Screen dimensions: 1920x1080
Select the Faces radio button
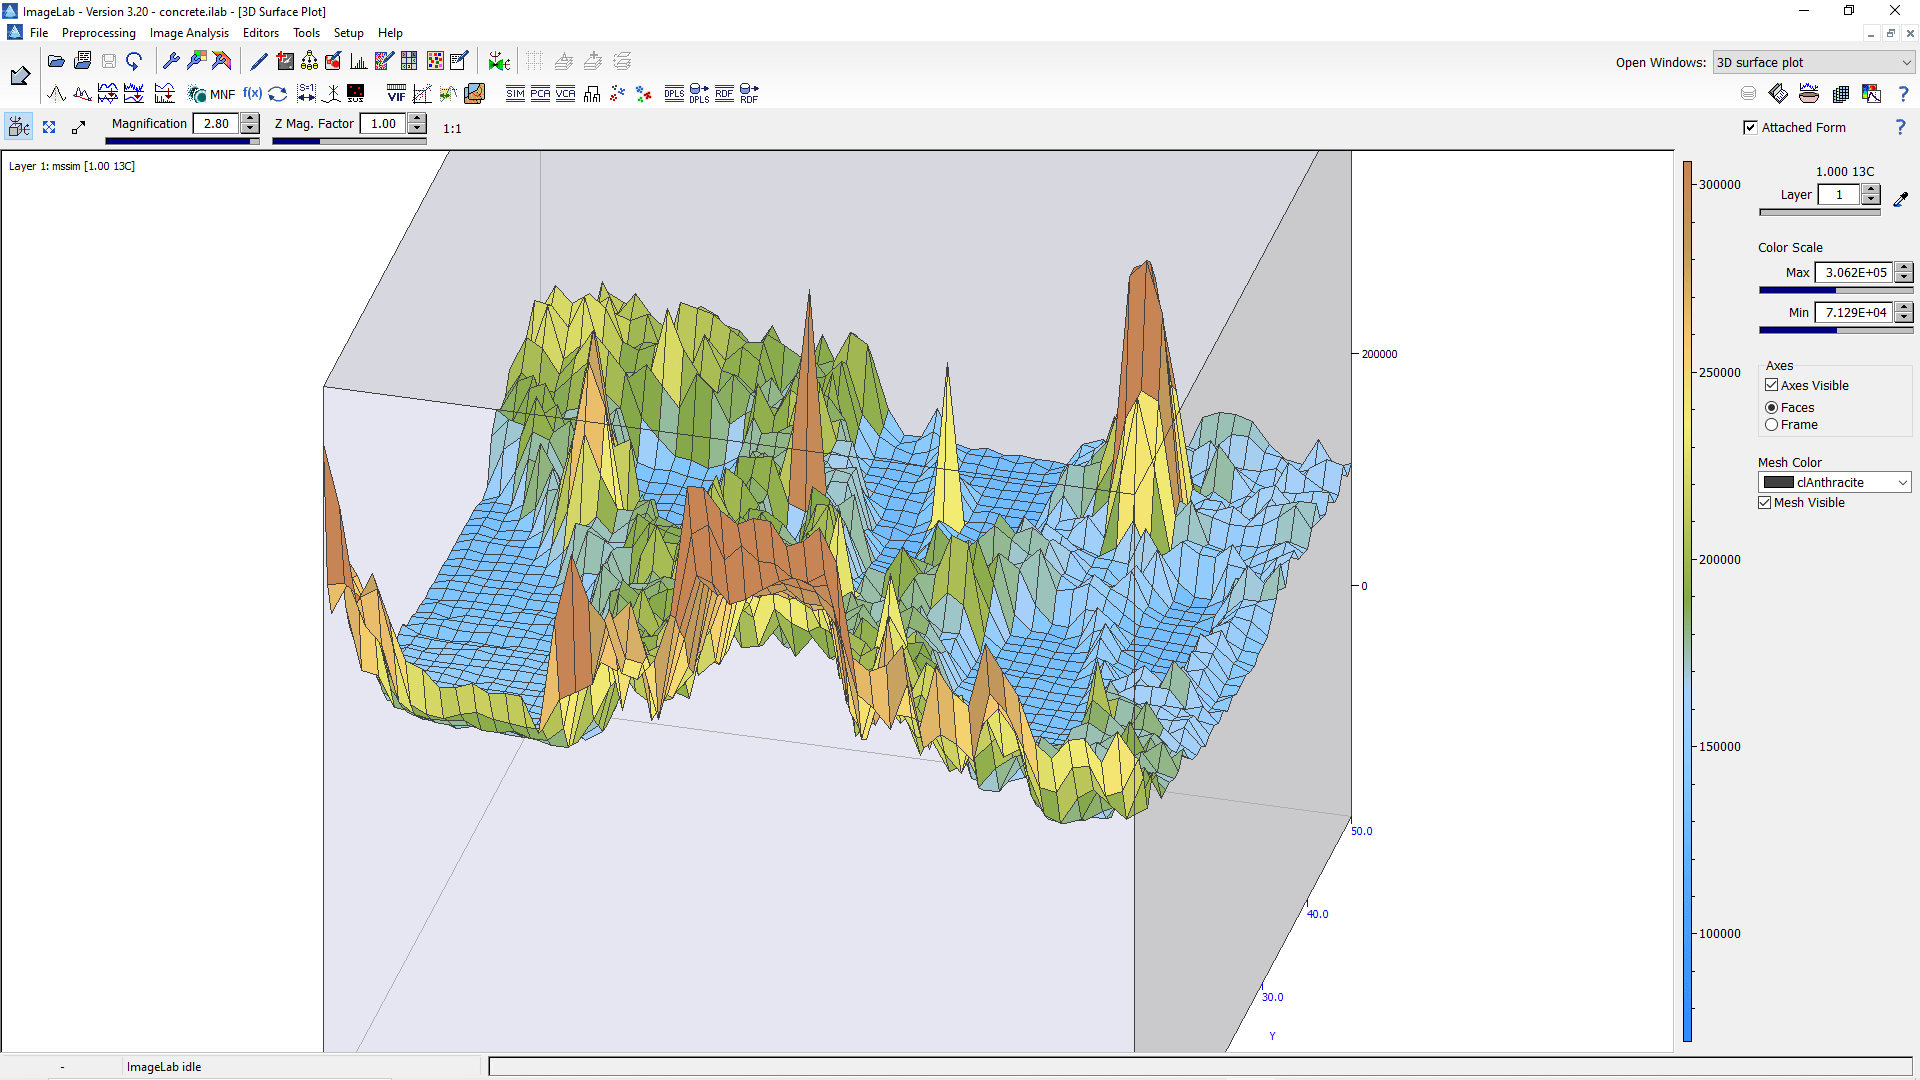pos(1771,407)
